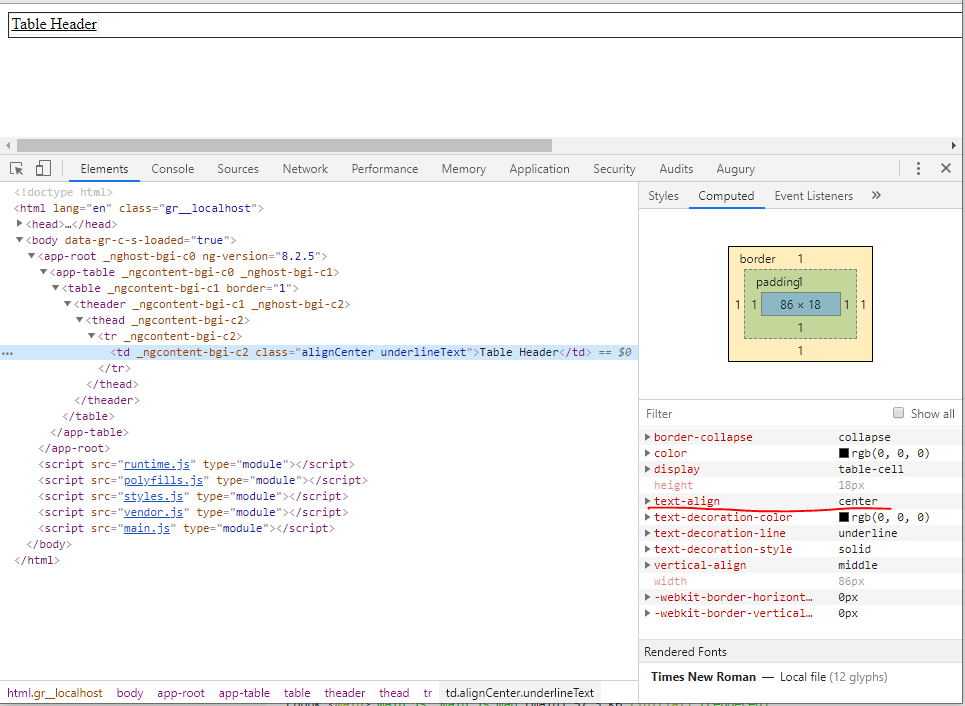Open the Console tab
This screenshot has height=706, width=965.
172,169
